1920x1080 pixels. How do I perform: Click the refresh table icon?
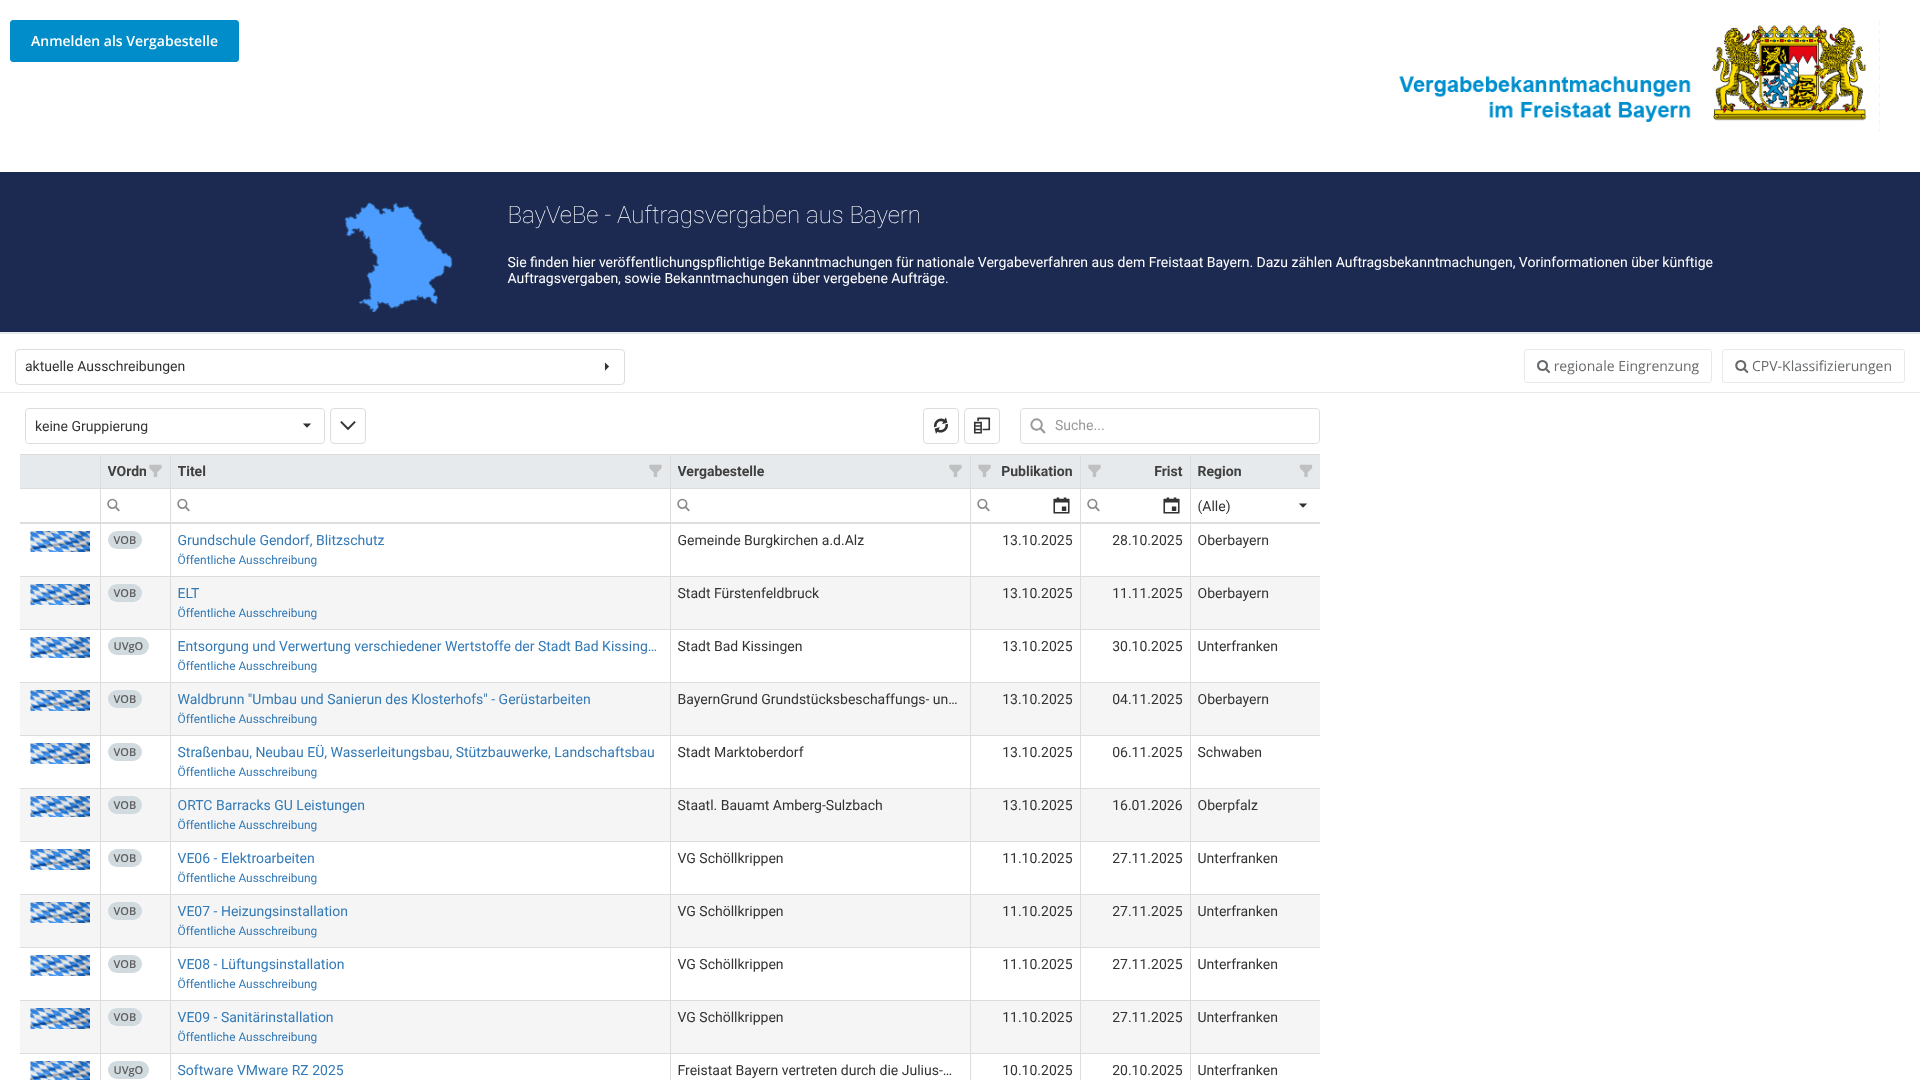(x=940, y=426)
